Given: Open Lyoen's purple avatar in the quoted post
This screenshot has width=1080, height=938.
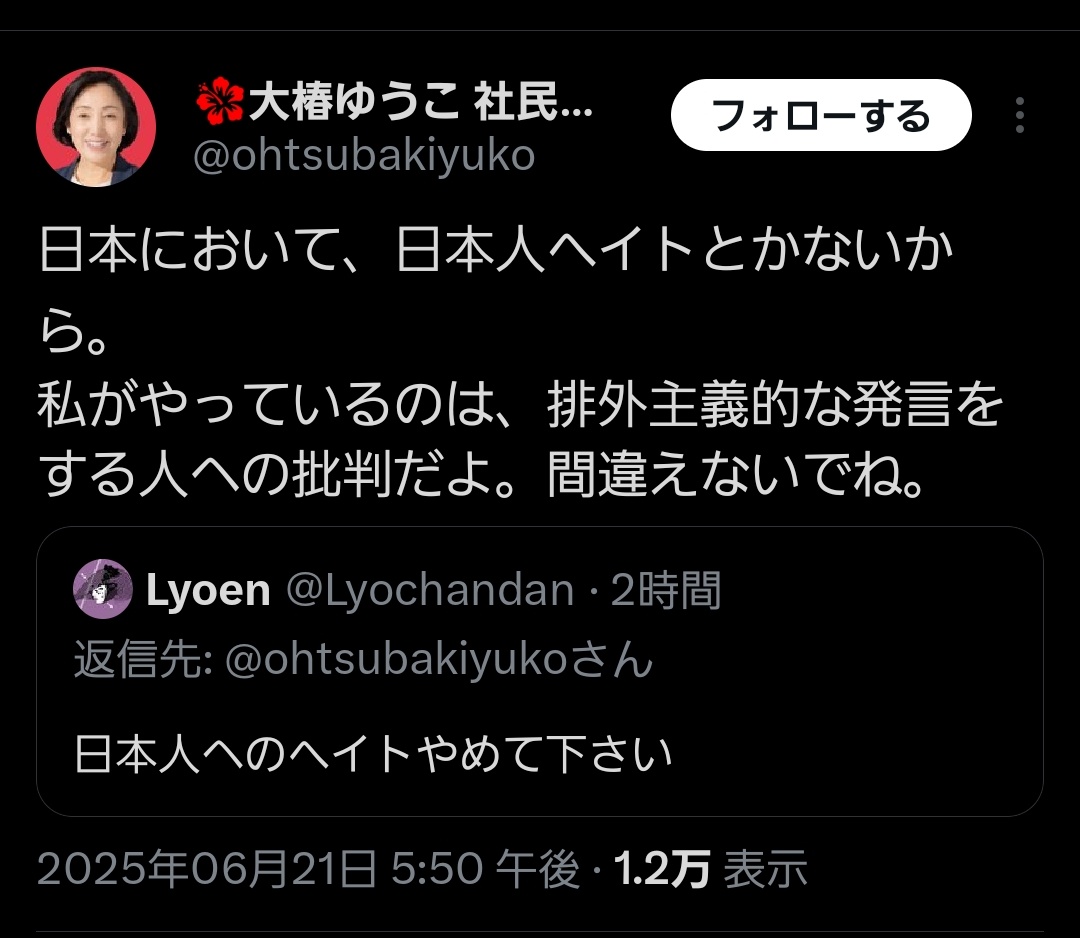Looking at the screenshot, I should (103, 589).
